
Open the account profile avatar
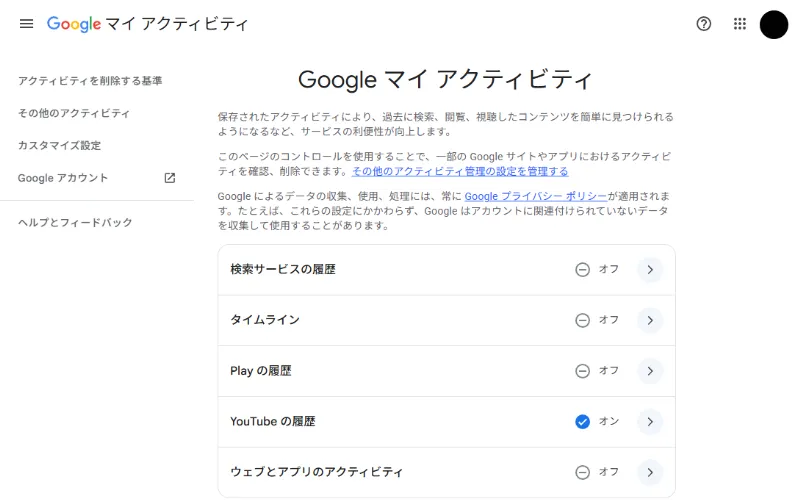click(774, 24)
